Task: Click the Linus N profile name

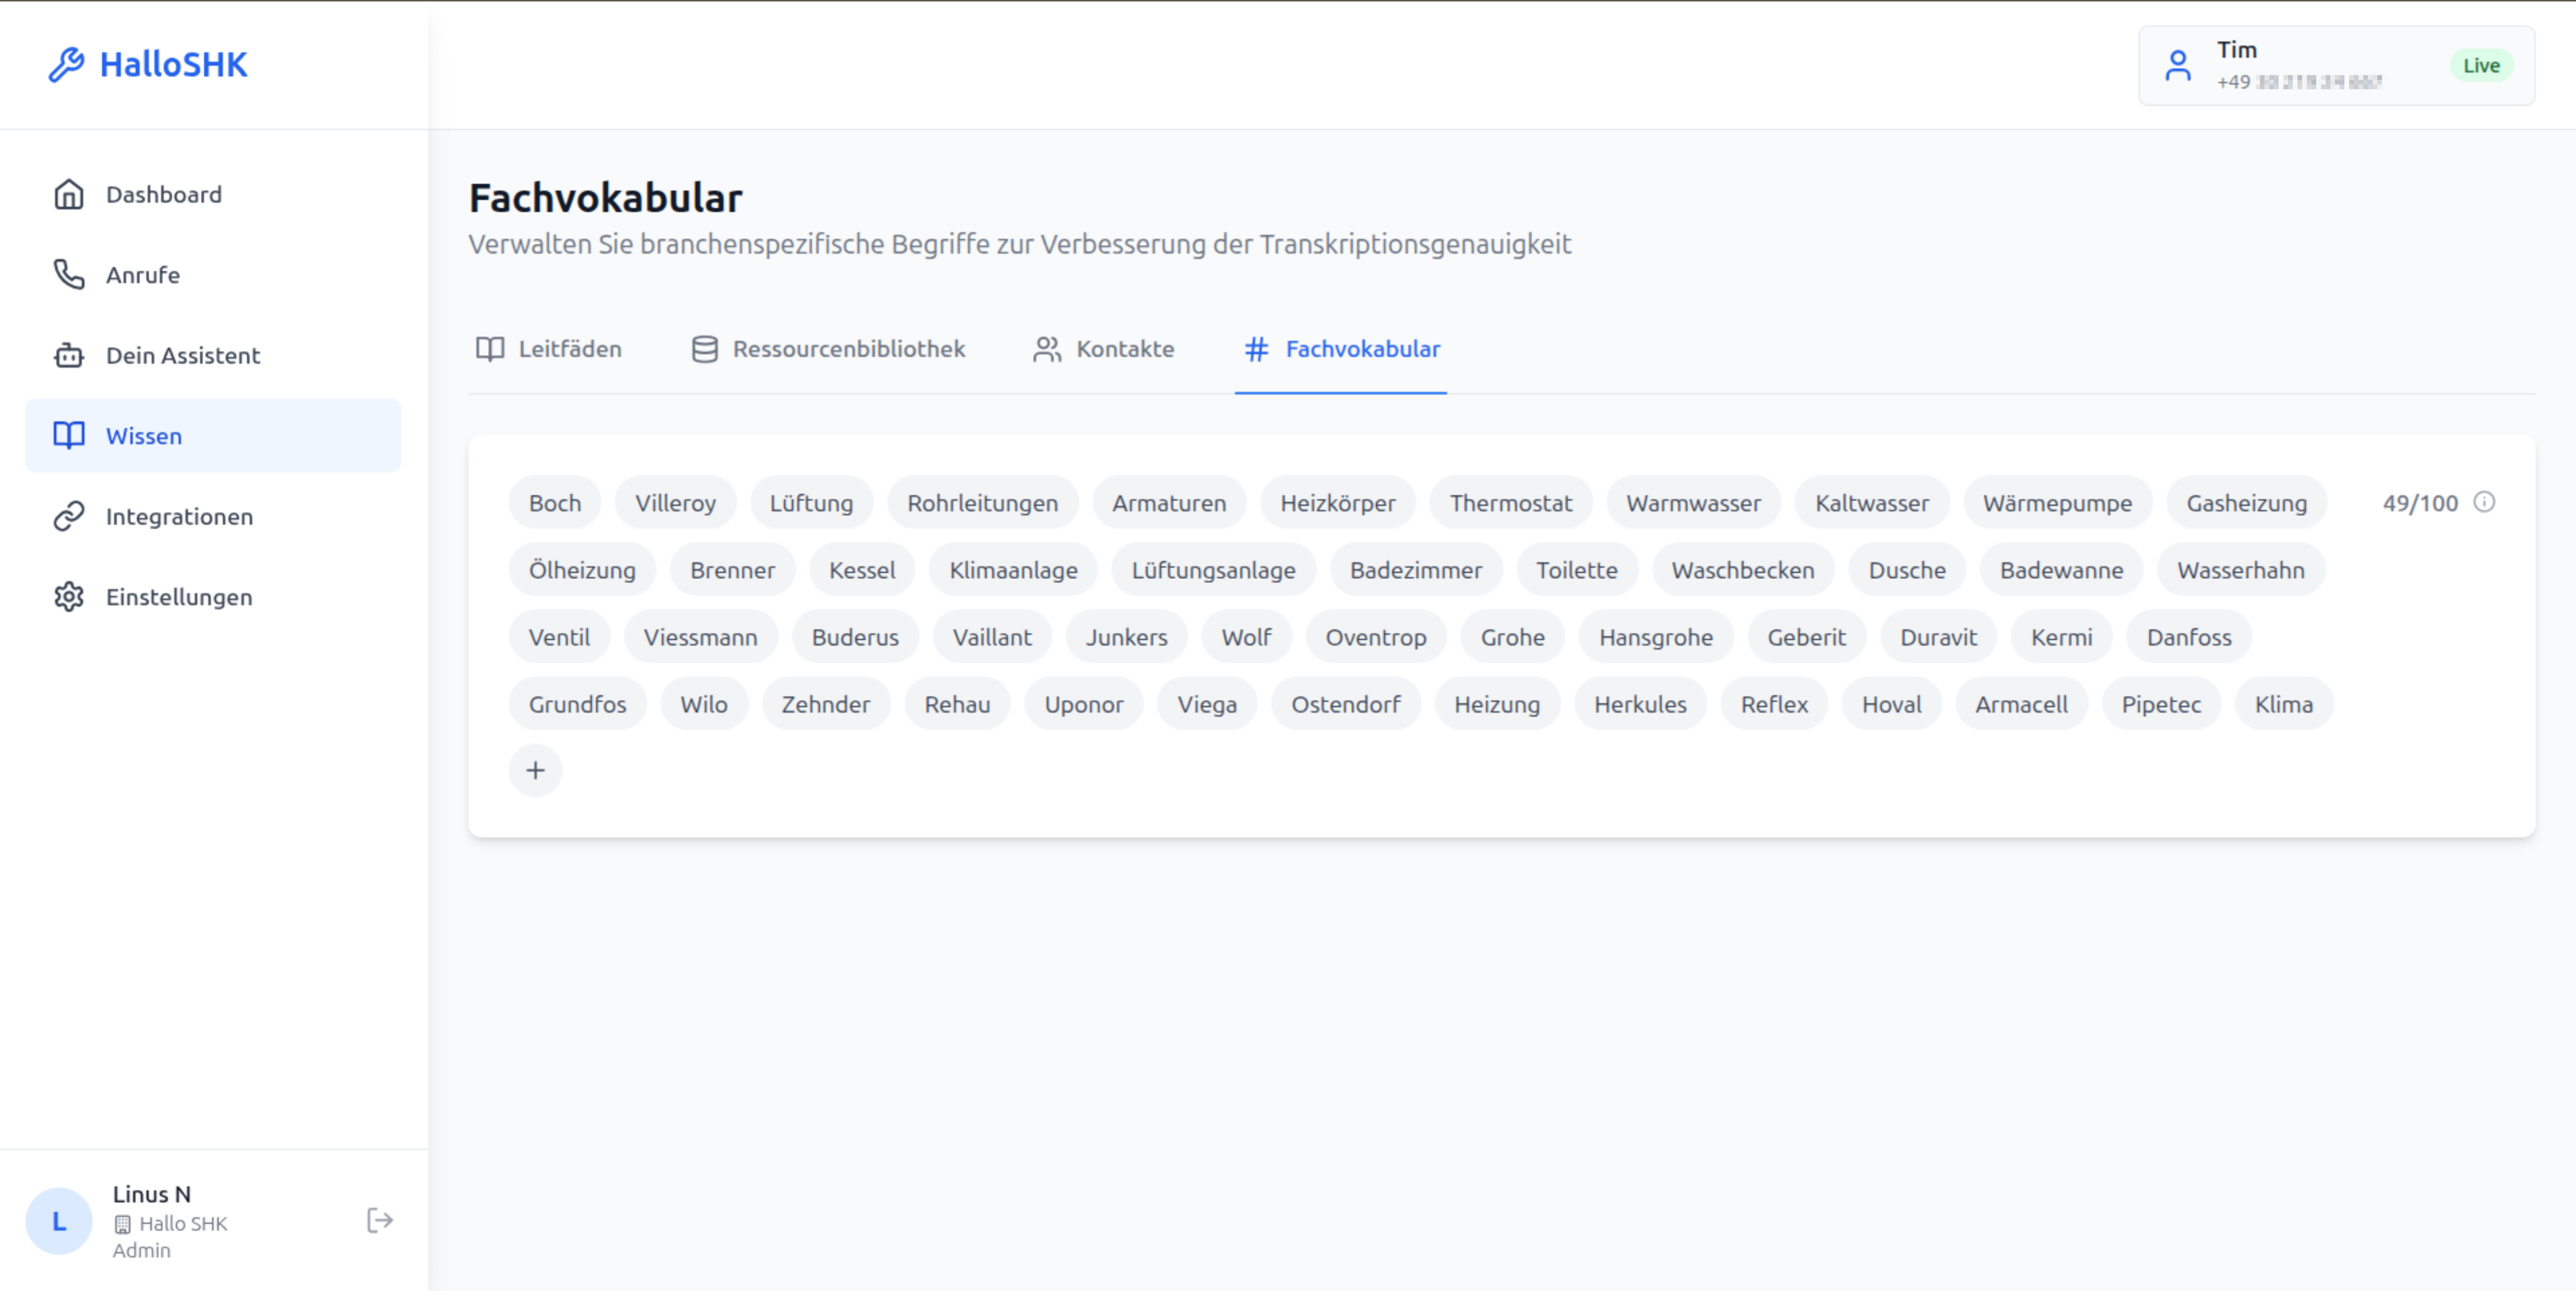Action: pos(151,1194)
